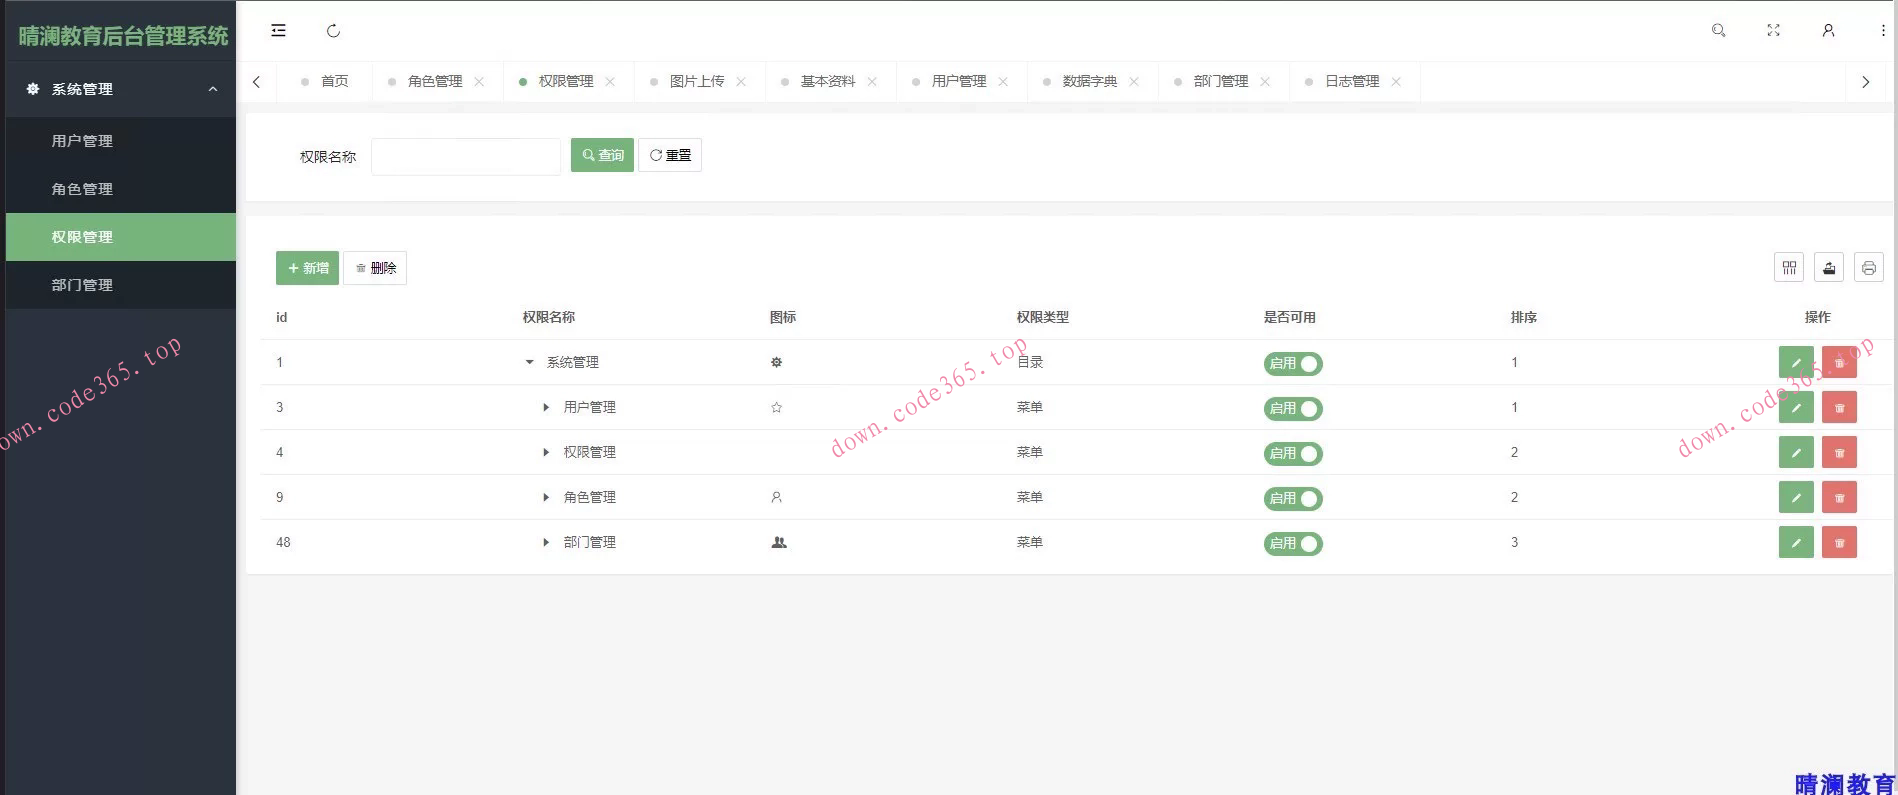Open the user profile icon
This screenshot has width=1898, height=795.
[x=1828, y=31]
